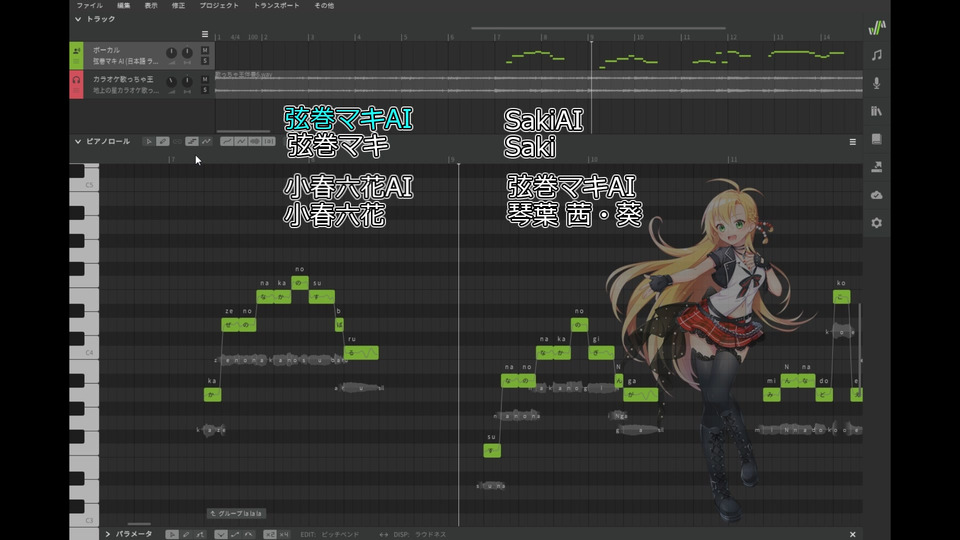The width and height of the screenshot is (960, 540).
Task: Click the EDIT/DISP swap arrows icon
Action: [x=383, y=534]
